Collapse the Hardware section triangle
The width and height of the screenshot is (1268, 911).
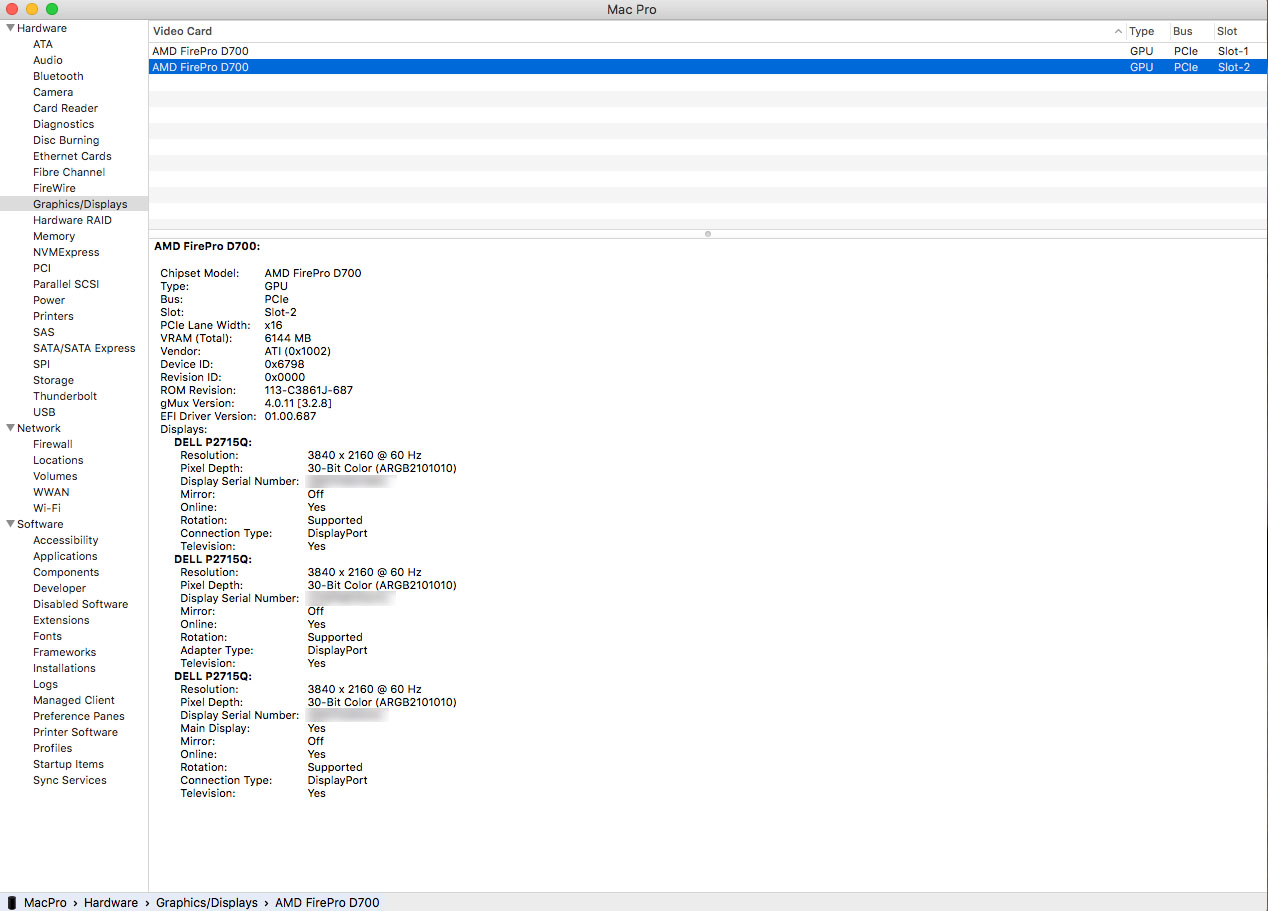(x=10, y=28)
